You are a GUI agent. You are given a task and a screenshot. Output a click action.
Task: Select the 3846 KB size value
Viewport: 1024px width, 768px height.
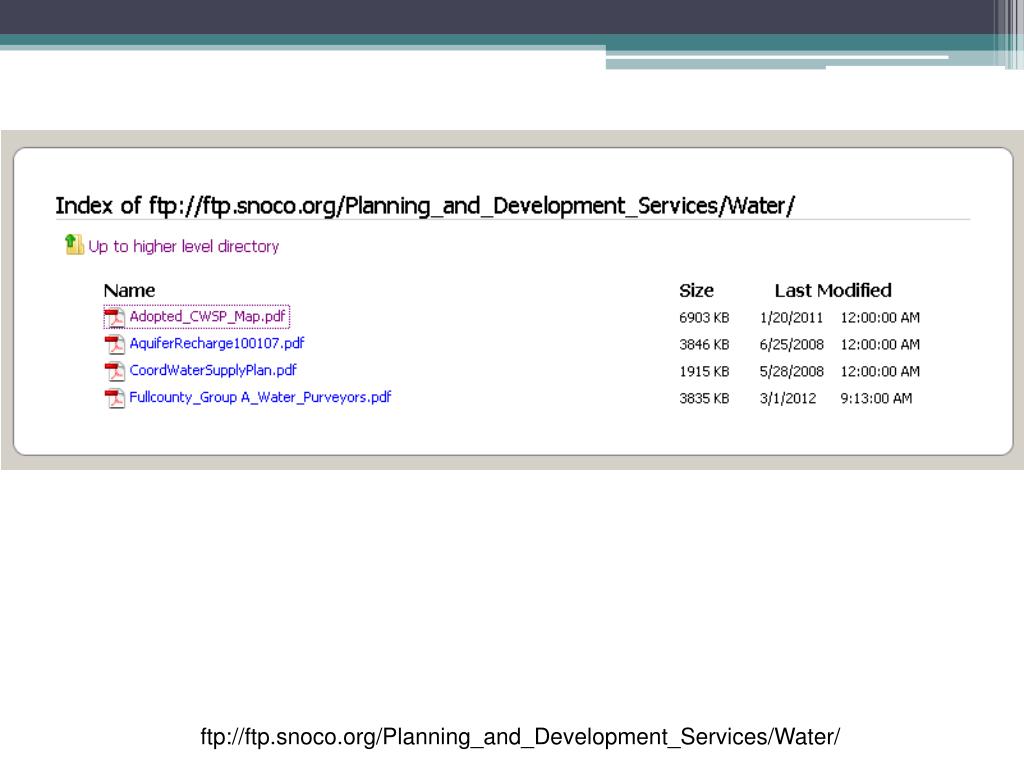click(x=704, y=345)
